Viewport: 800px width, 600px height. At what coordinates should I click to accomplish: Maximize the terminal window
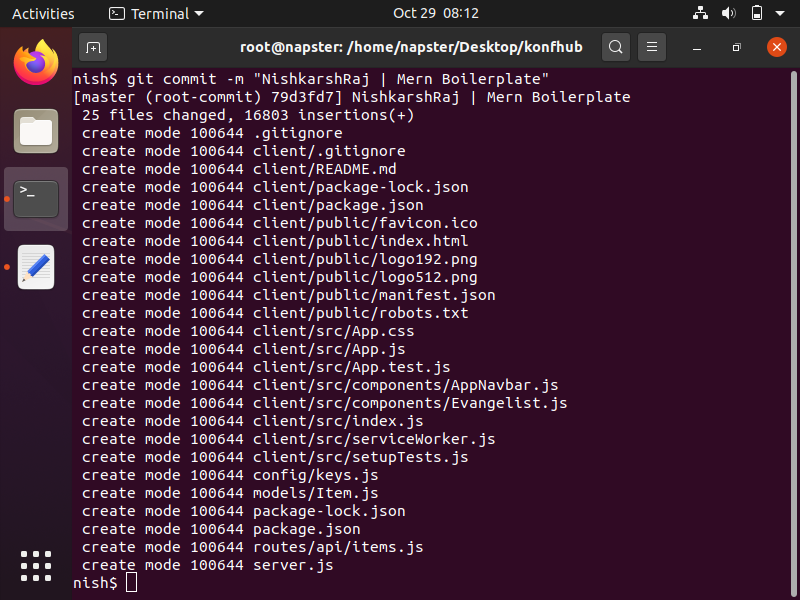[736, 47]
